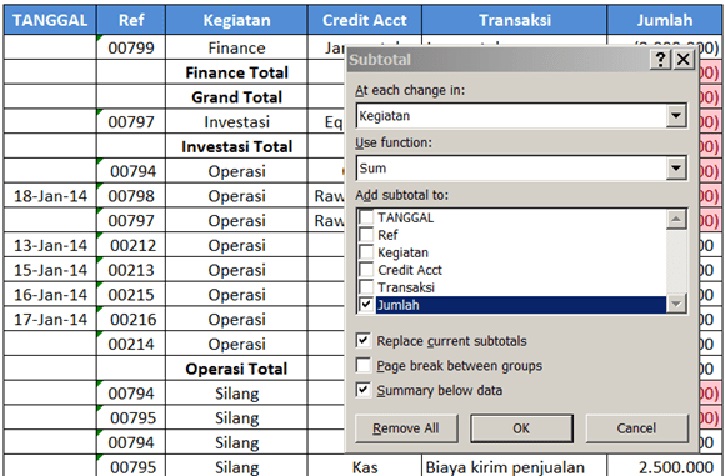
Task: Toggle Replace current subtotals option
Action: [363, 341]
